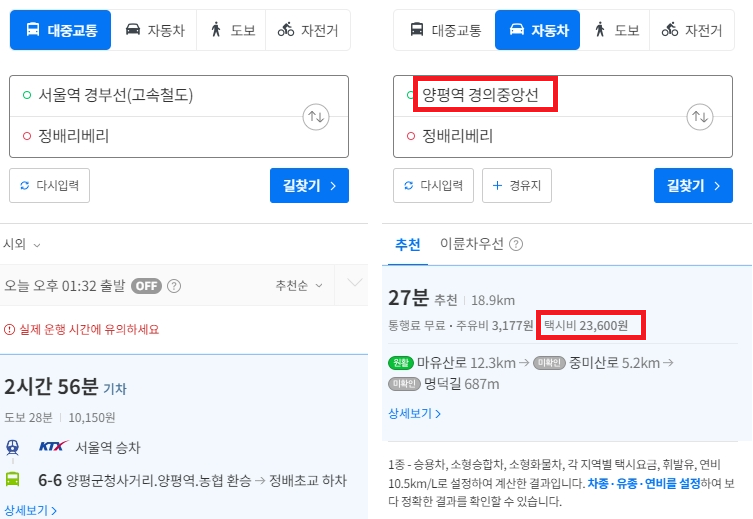The height and width of the screenshot is (519, 753).
Task: Add a waypoint with 경유지 button
Action: pyautogui.click(x=517, y=186)
